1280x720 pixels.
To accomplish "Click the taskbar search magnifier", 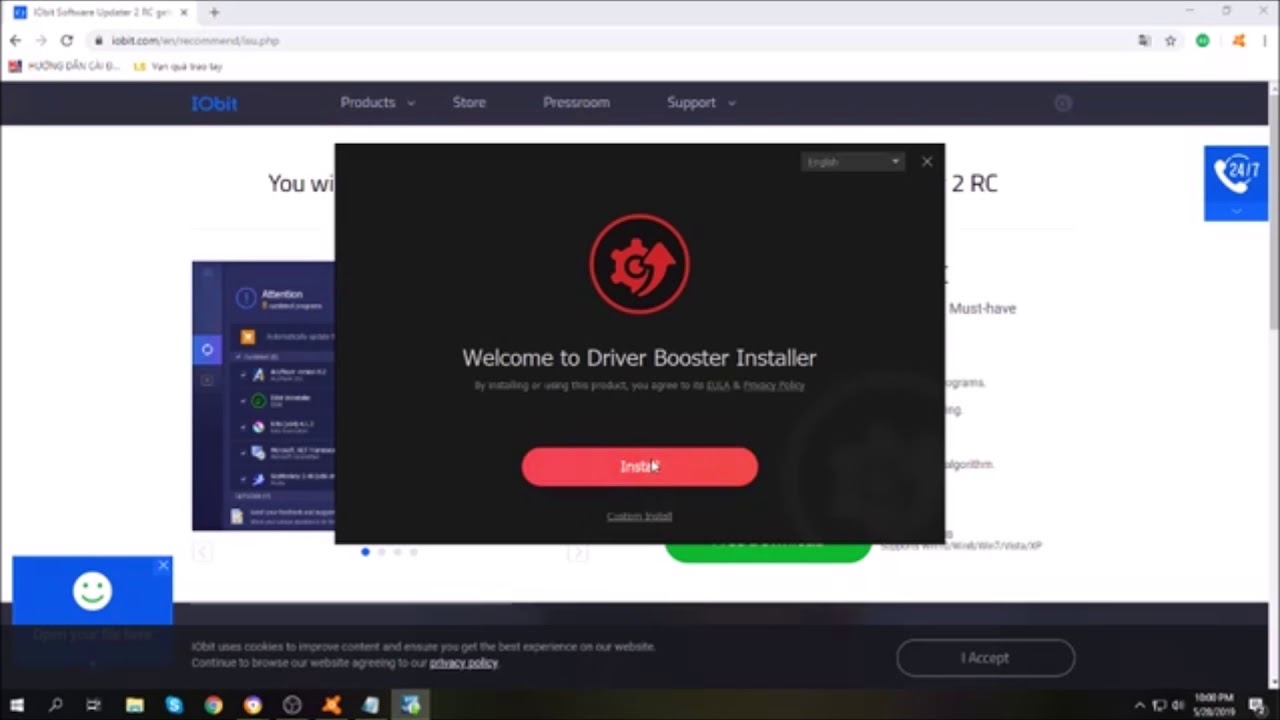I will 55,705.
